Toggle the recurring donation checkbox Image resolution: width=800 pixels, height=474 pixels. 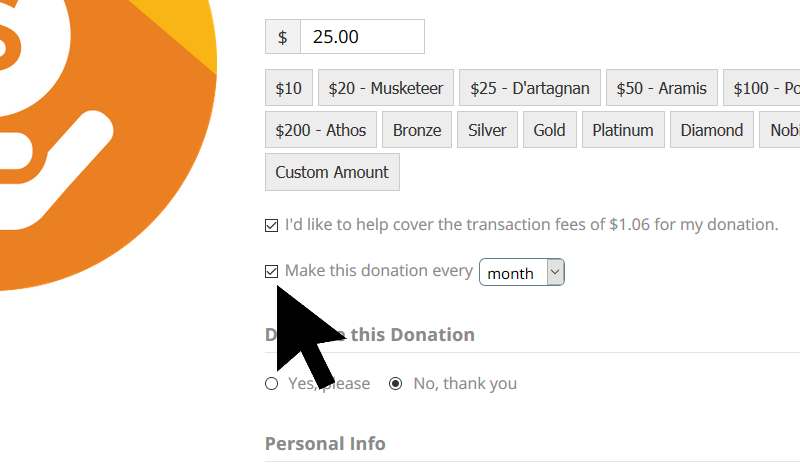tap(272, 271)
